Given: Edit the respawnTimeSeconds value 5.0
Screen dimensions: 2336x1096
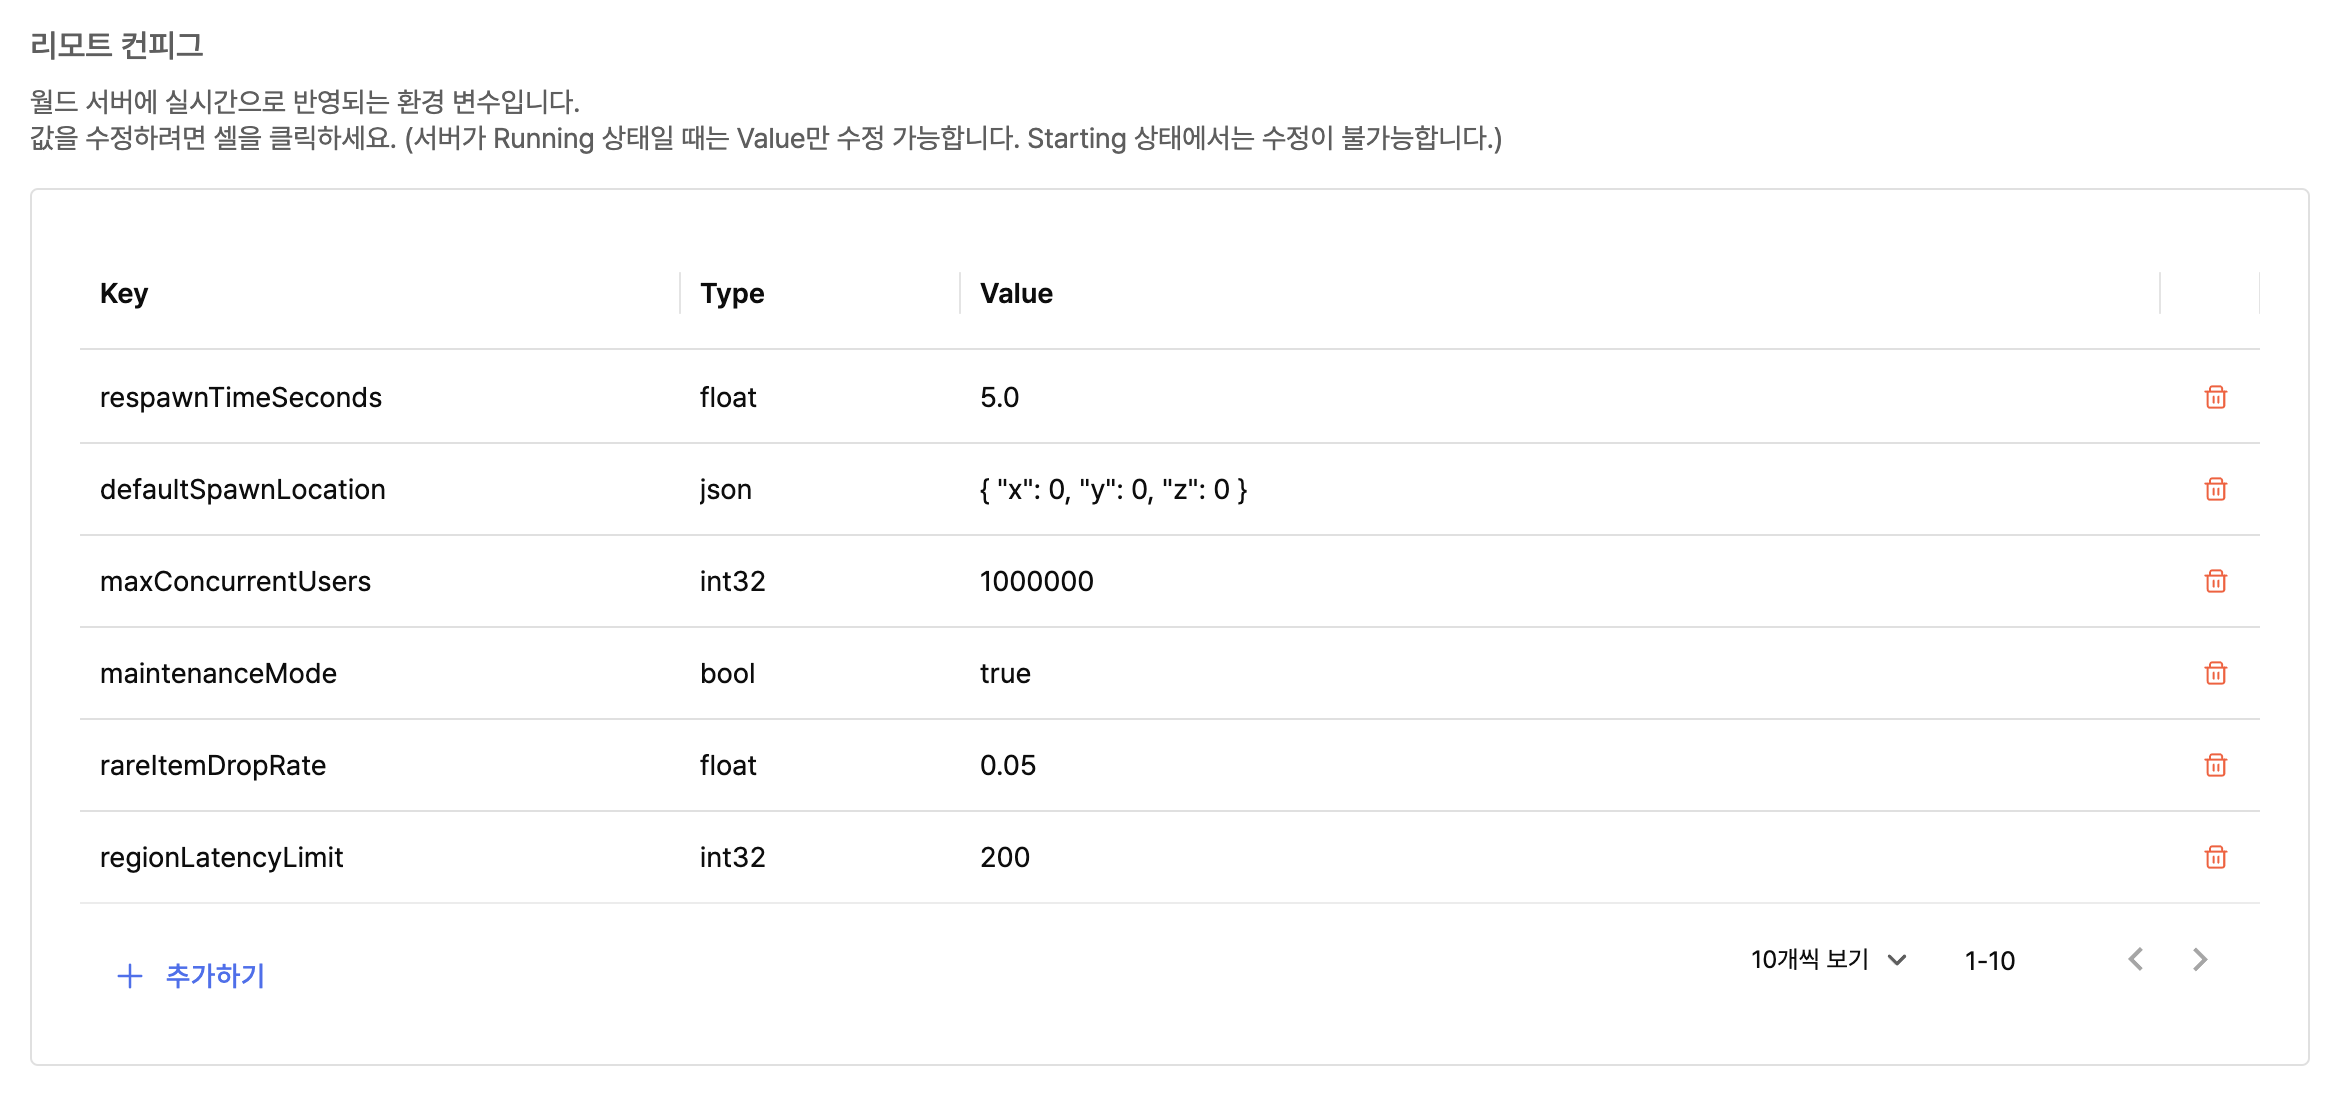Looking at the screenshot, I should point(1560,397).
